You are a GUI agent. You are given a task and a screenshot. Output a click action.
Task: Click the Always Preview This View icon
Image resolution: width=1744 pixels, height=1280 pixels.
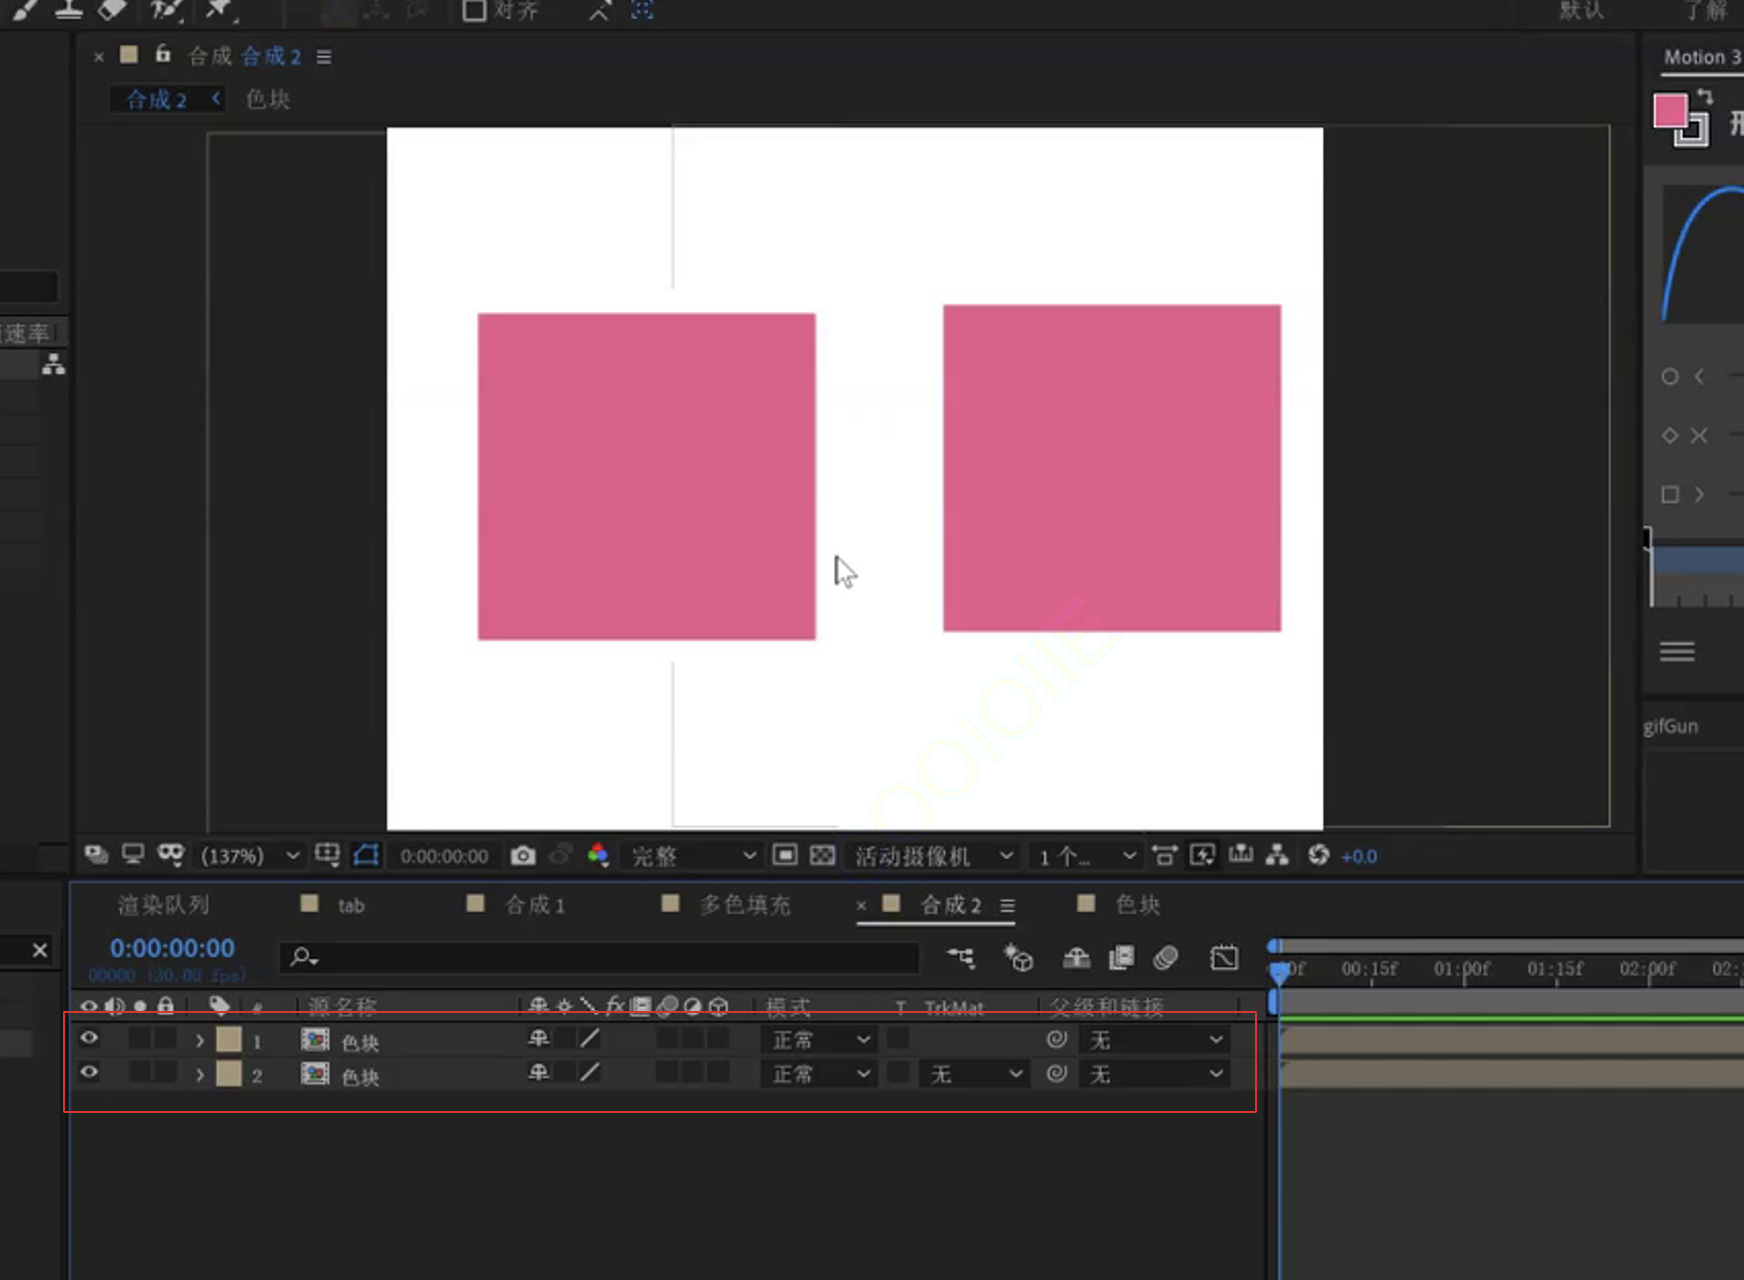[x=96, y=855]
